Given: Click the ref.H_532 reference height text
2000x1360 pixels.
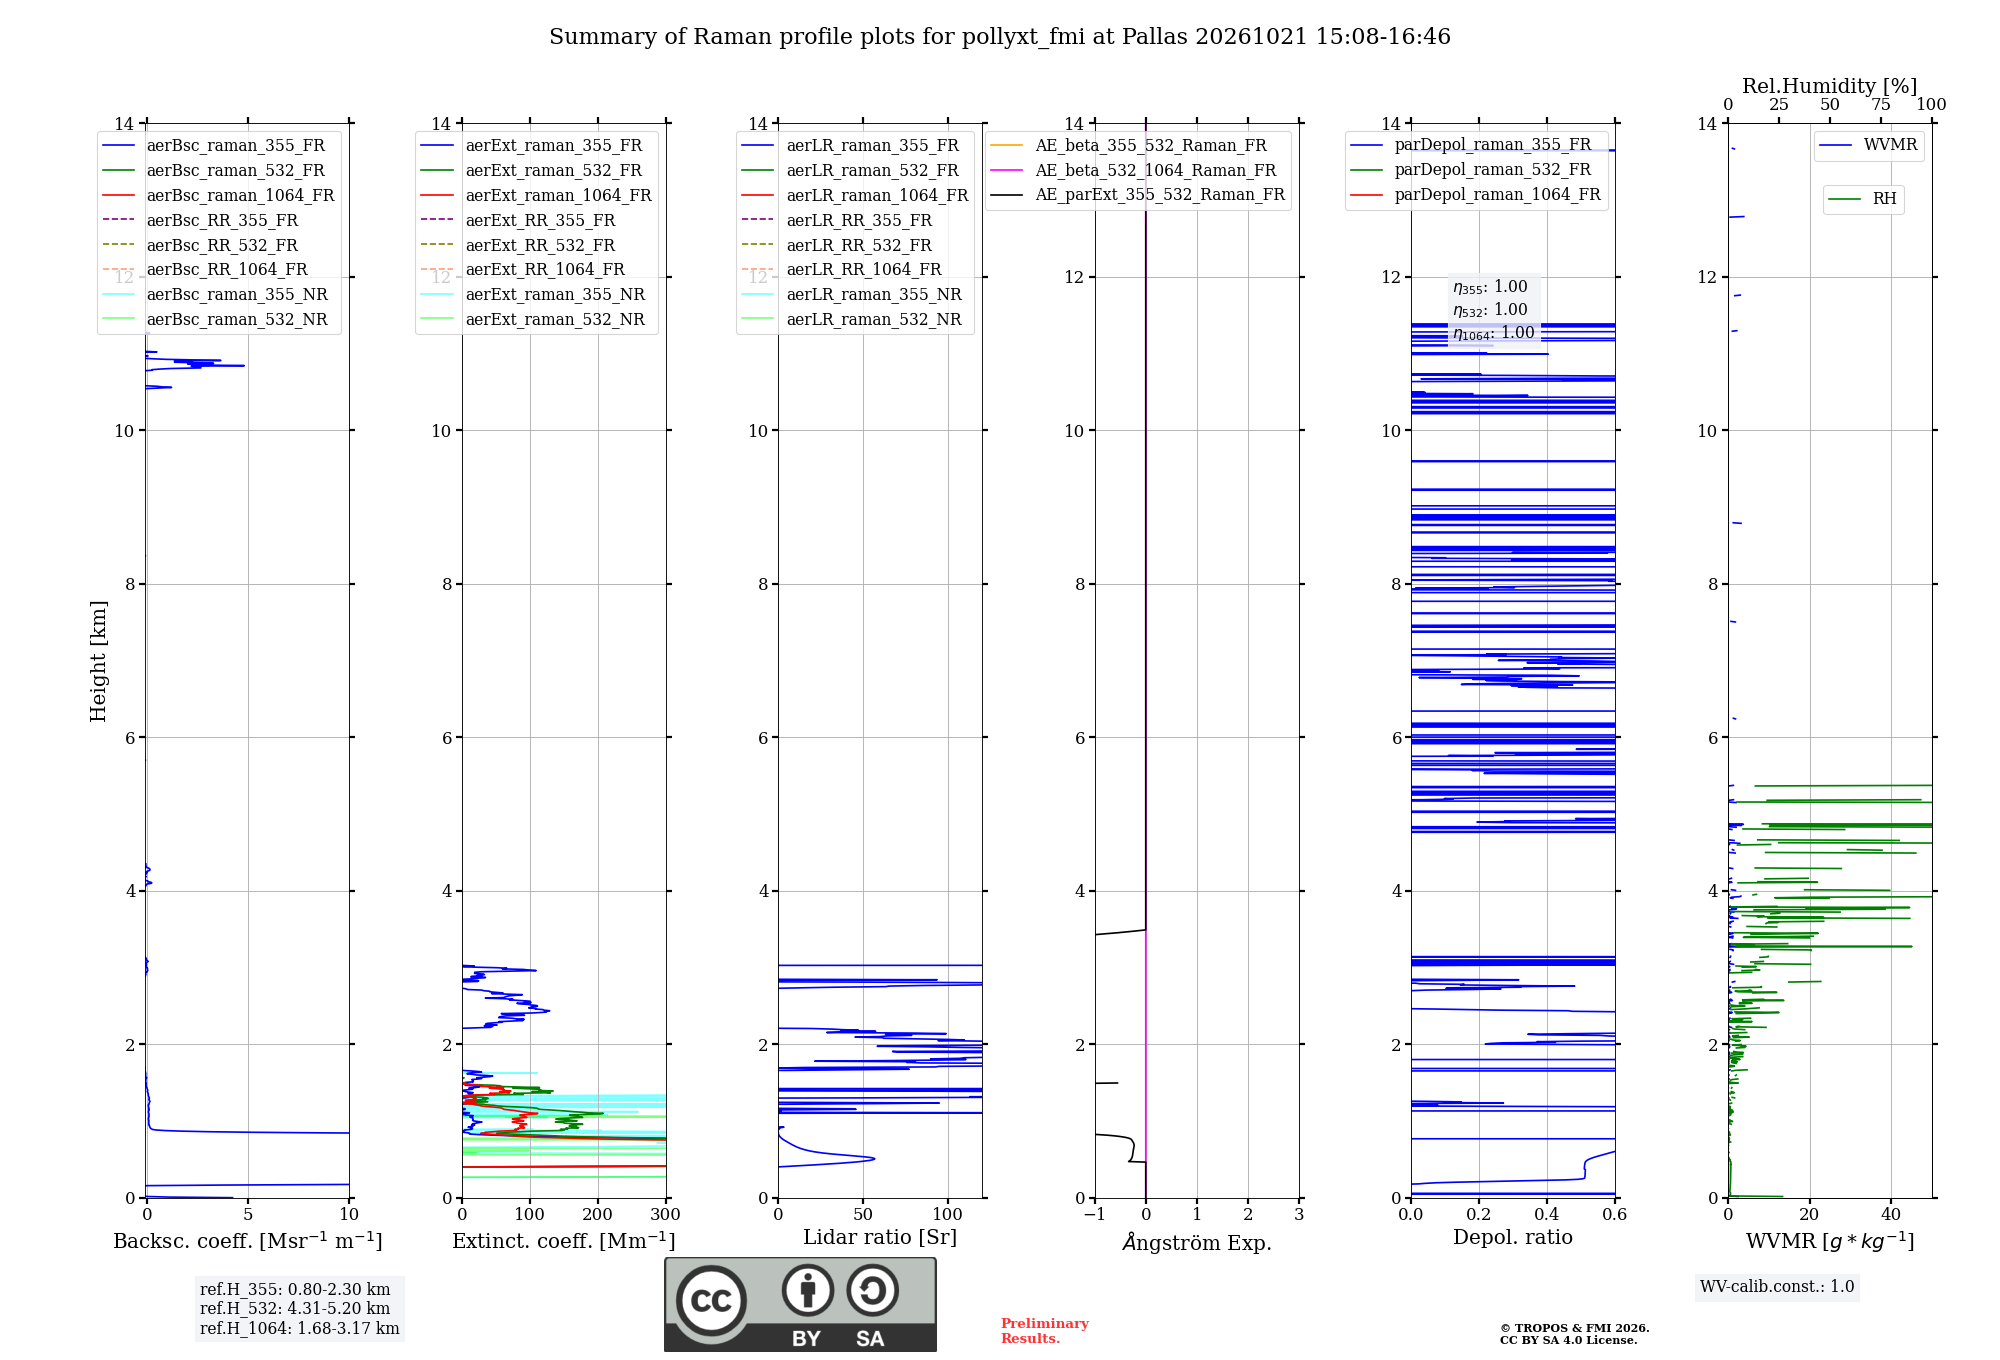Looking at the screenshot, I should 295,1308.
